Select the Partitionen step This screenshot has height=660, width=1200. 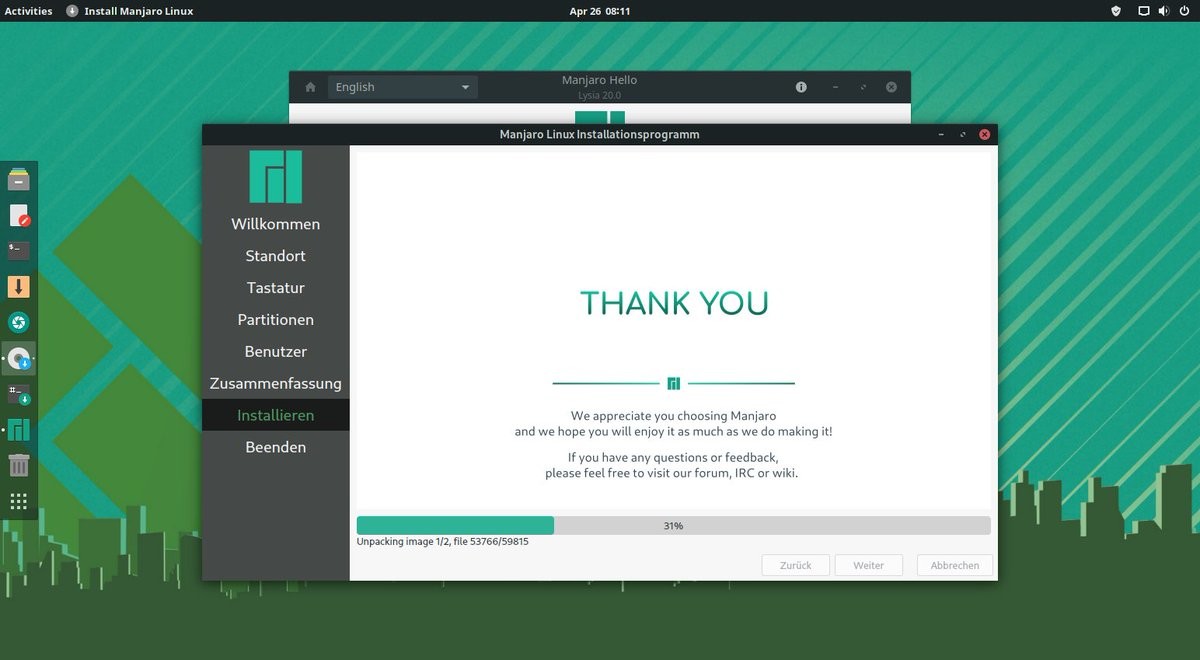coord(276,320)
